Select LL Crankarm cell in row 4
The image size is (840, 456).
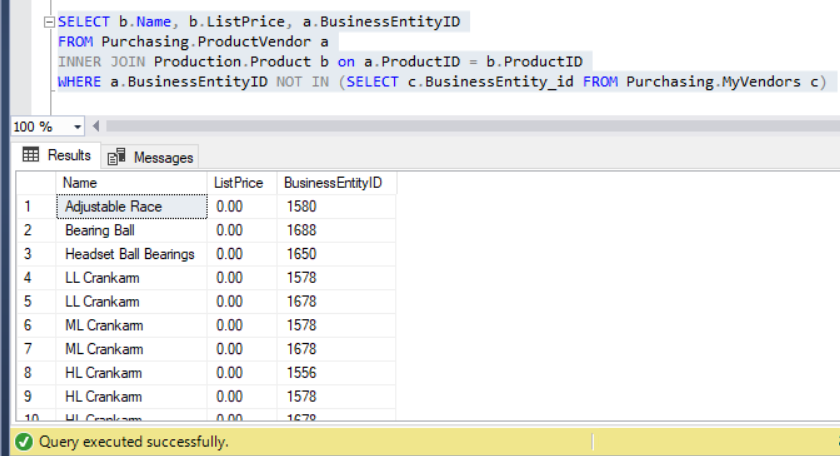[x=131, y=278]
